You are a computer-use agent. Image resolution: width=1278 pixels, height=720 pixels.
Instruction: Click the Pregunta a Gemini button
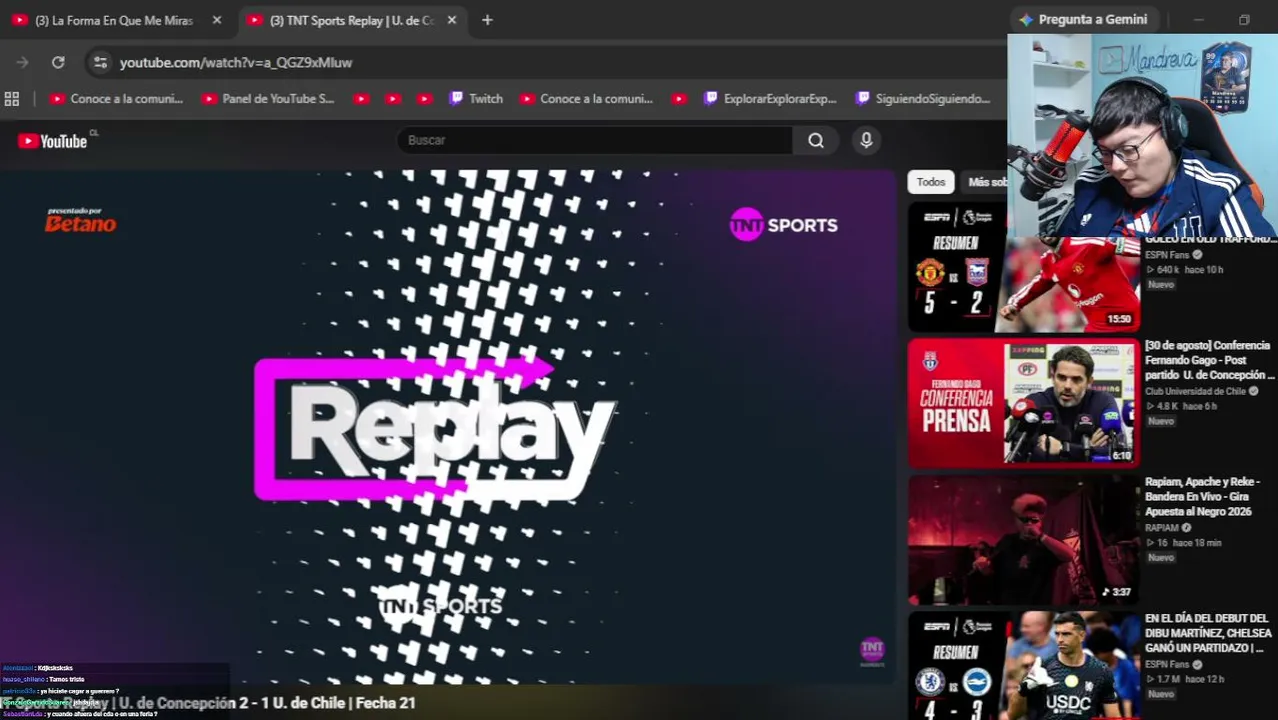pos(1083,20)
